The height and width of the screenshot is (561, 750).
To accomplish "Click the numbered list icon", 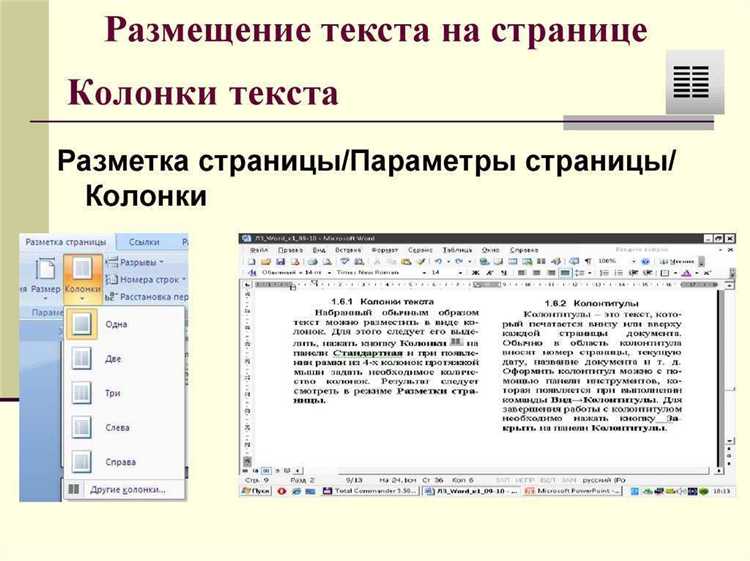I will point(604,273).
